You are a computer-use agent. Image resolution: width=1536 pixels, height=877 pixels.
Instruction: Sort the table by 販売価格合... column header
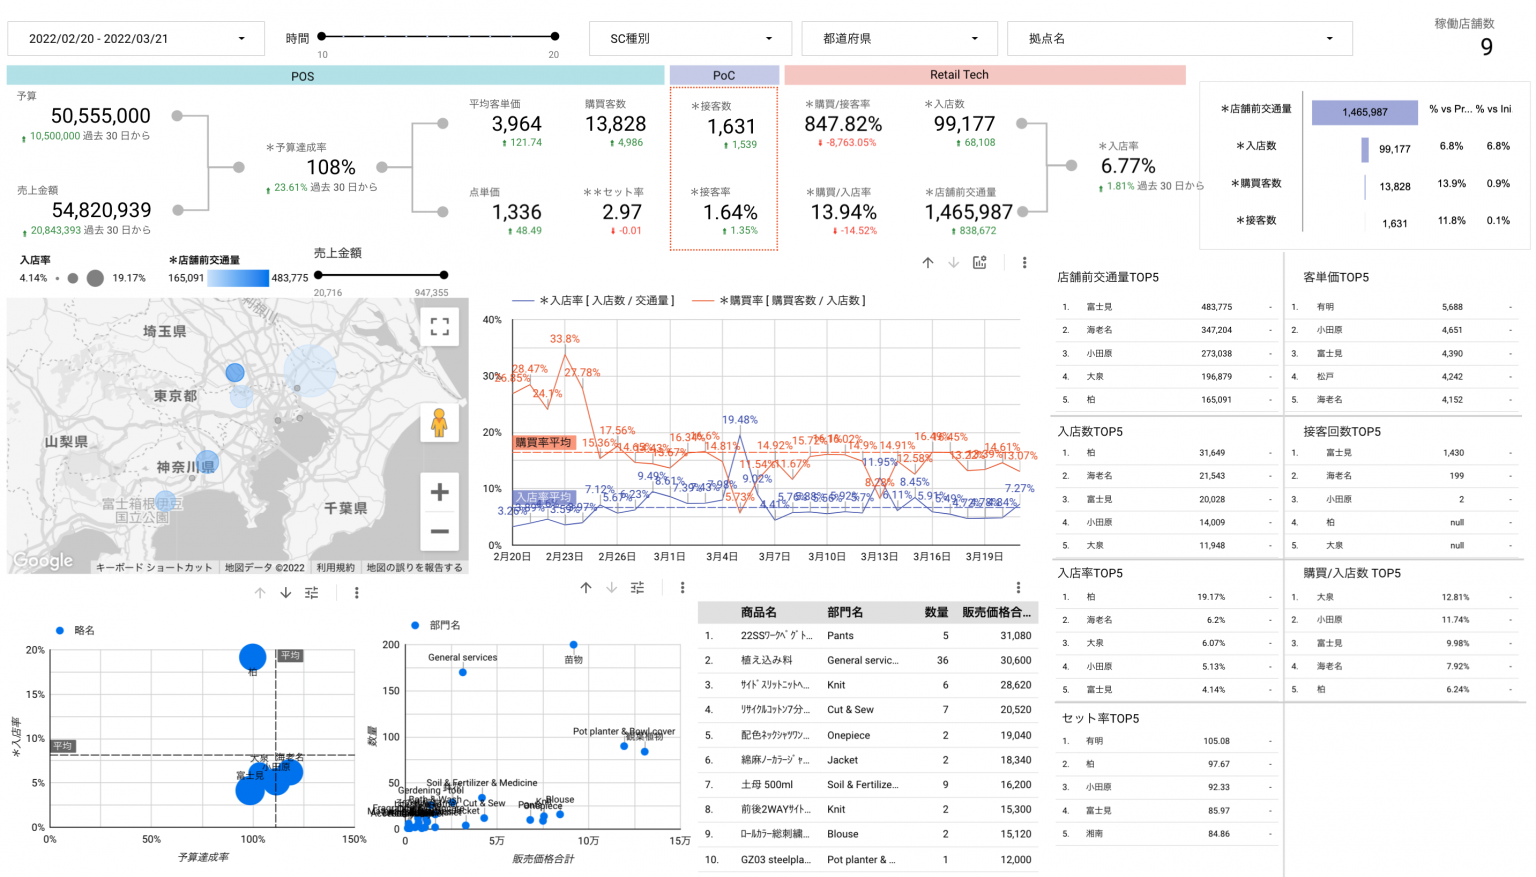point(996,612)
